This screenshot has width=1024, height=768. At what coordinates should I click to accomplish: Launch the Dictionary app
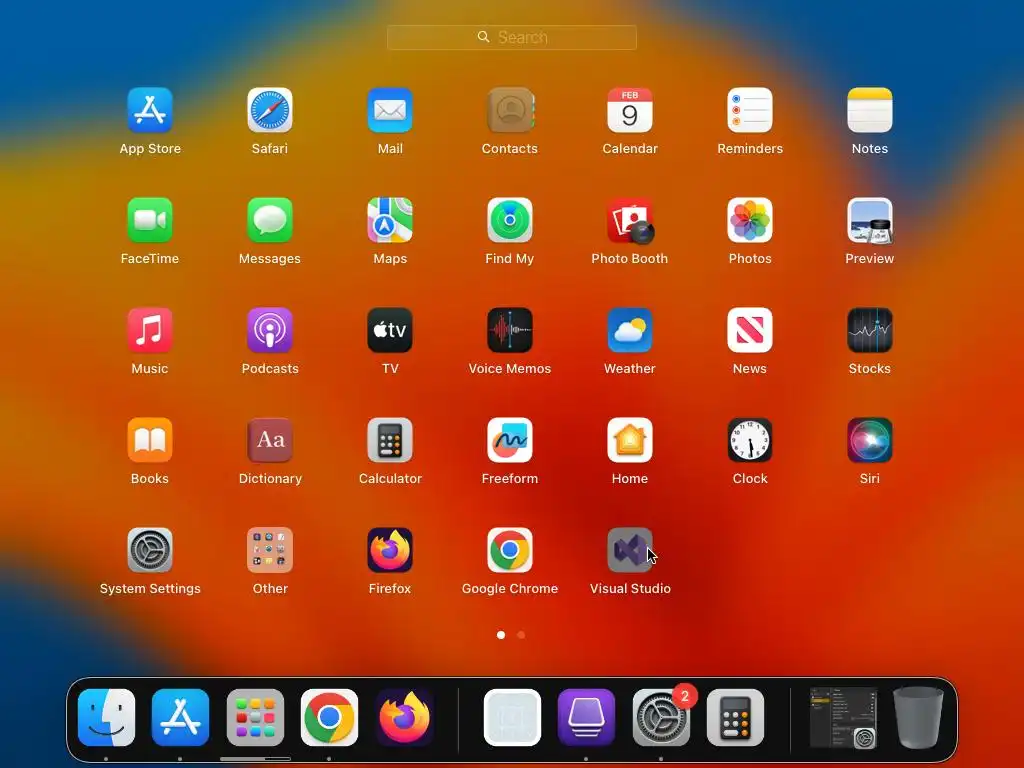click(x=270, y=441)
